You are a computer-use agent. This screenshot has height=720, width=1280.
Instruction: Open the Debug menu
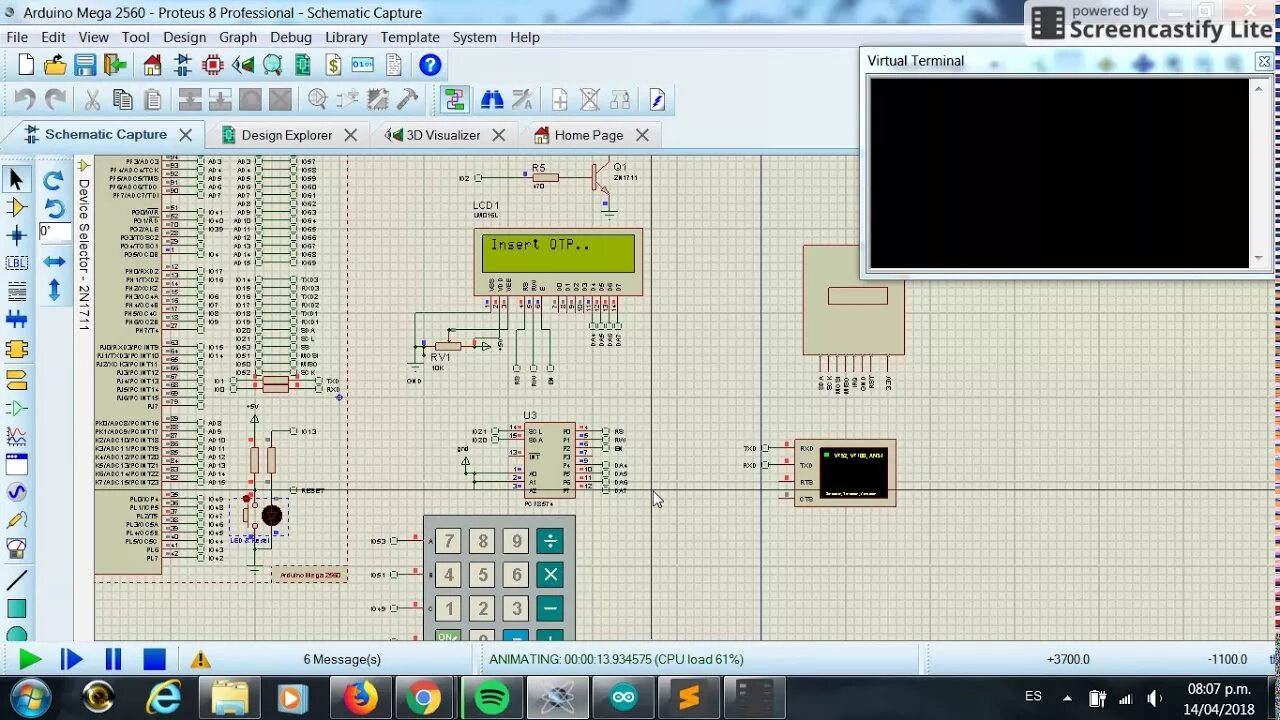(x=291, y=37)
